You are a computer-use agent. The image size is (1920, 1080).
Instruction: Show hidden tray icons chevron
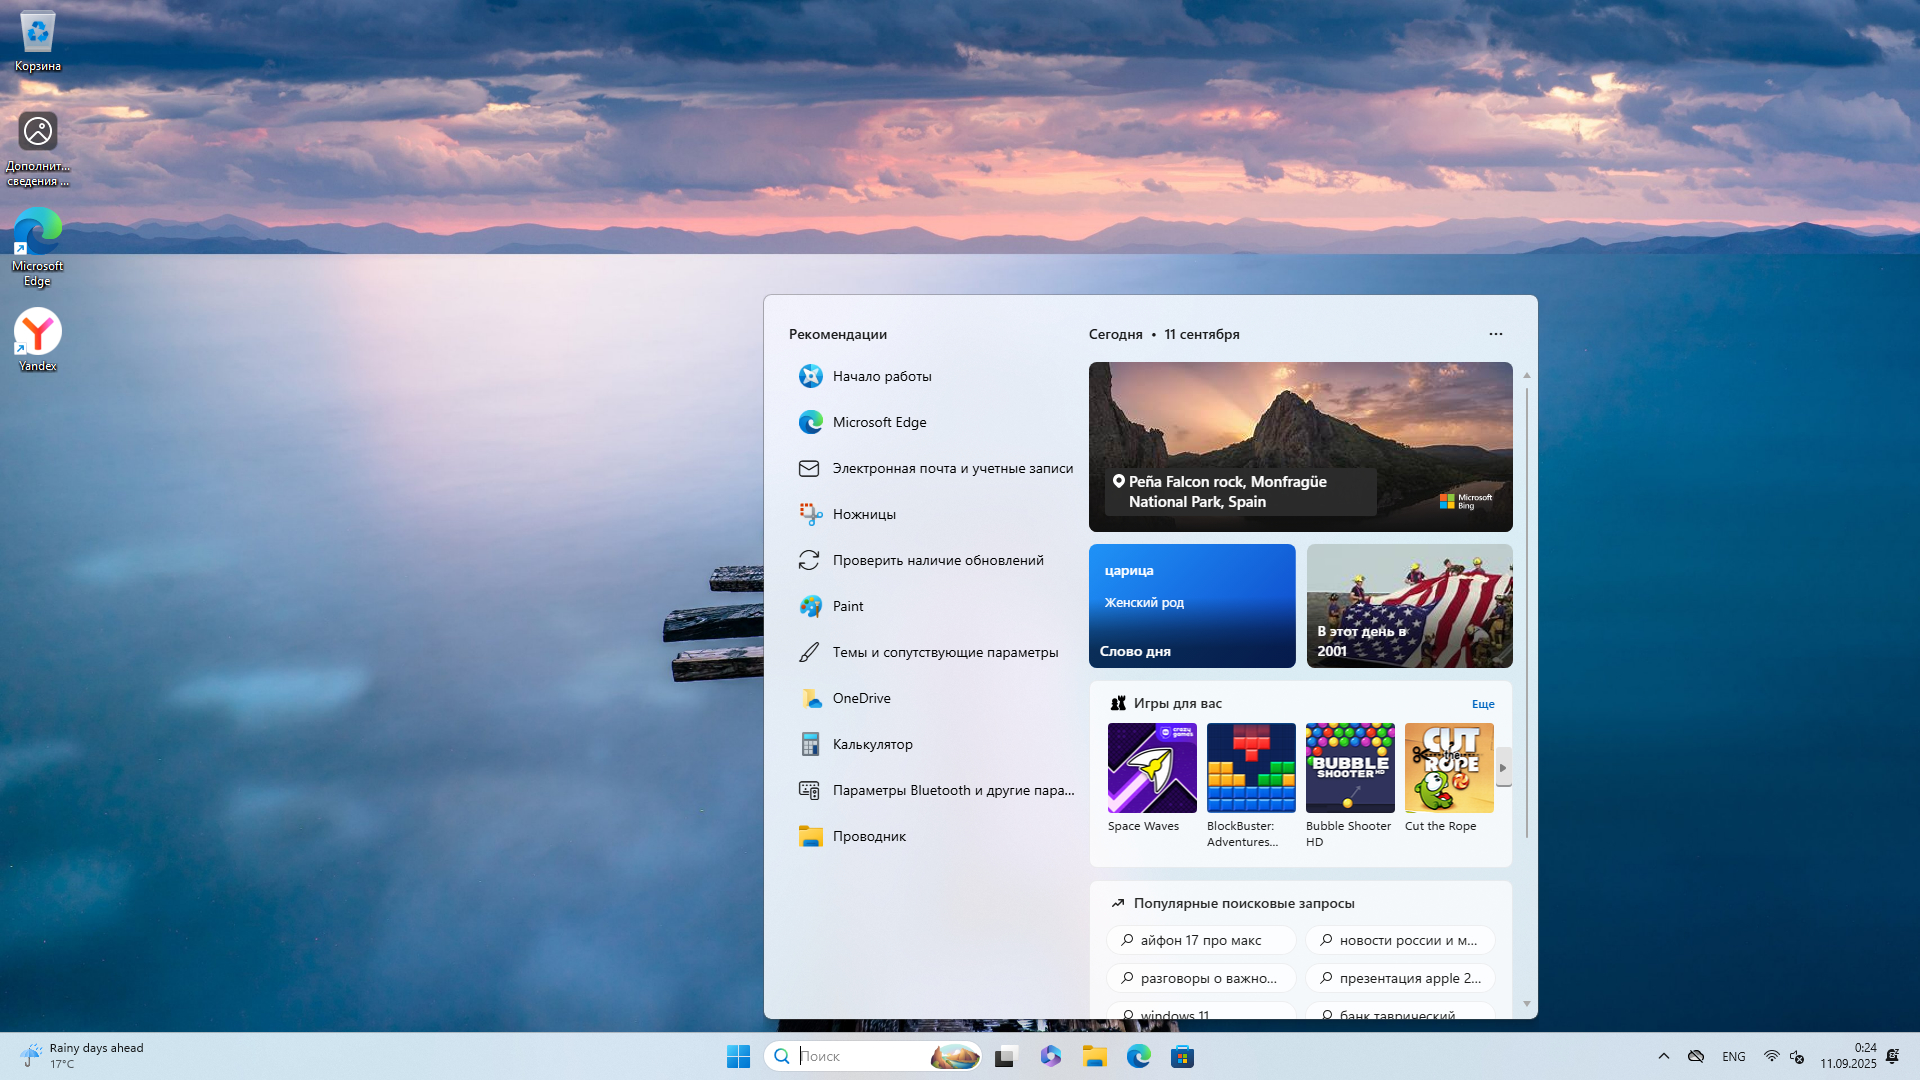point(1663,1056)
